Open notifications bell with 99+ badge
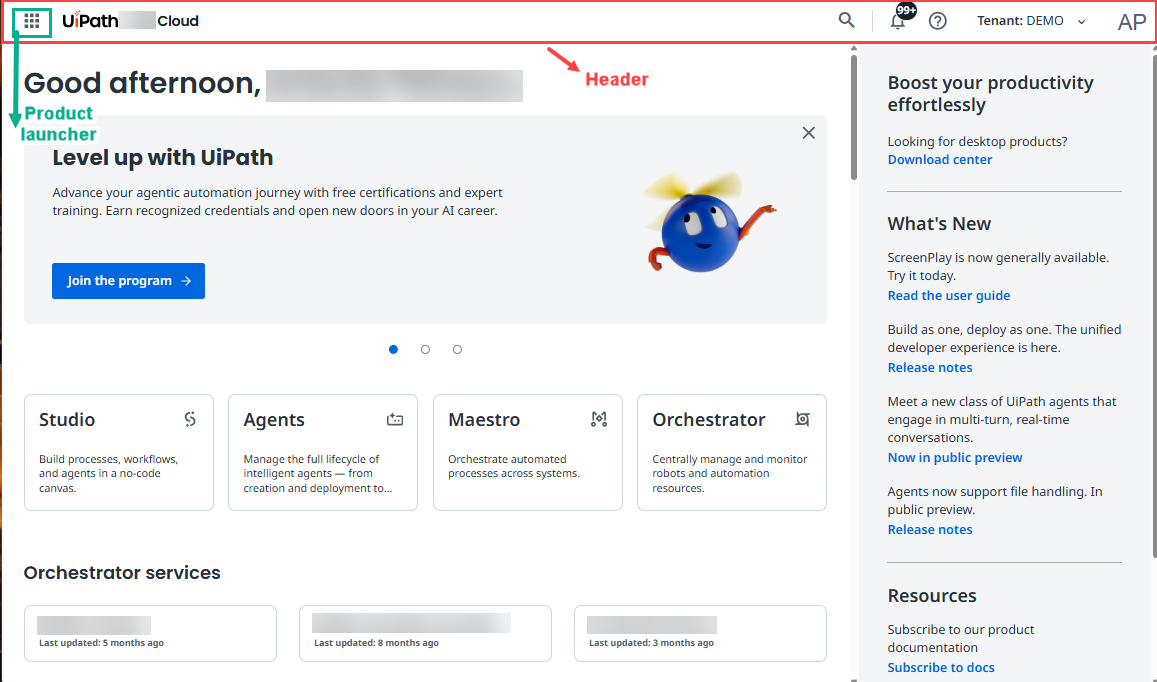Viewport: 1157px width, 682px height. (x=899, y=19)
